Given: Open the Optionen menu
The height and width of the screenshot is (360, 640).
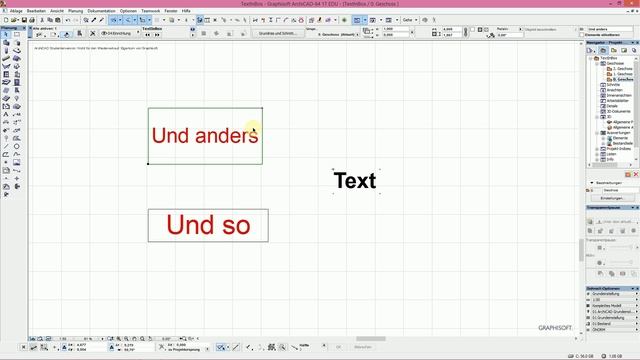Looking at the screenshot, I should click(128, 11).
